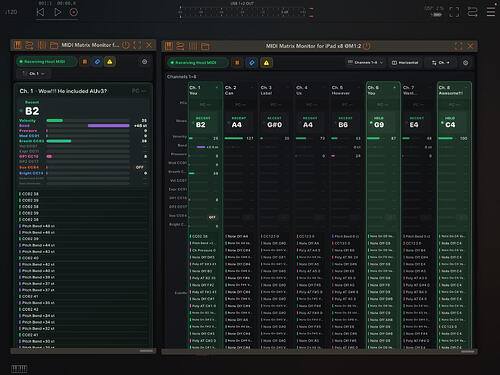
Task: Expand the Channels 1-8 dropdown
Action: coord(365,63)
